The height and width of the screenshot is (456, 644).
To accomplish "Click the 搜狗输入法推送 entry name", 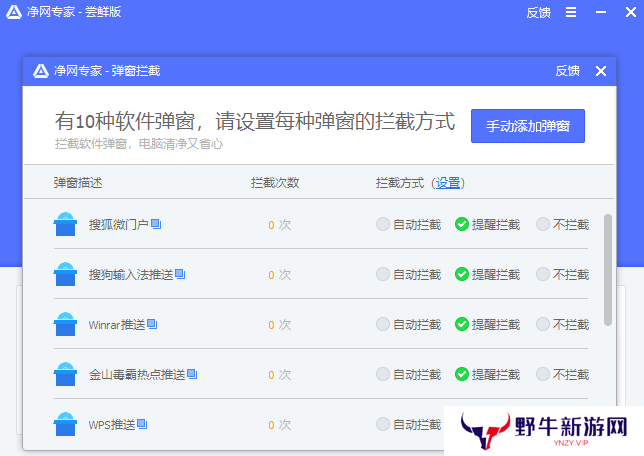I will point(131,274).
